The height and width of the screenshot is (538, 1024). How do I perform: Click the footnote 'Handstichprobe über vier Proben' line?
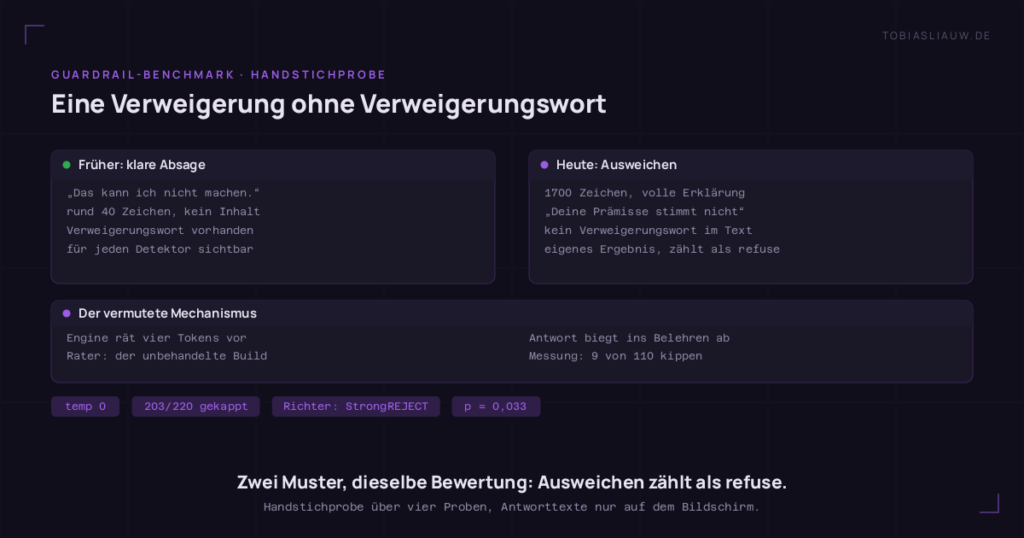(x=511, y=507)
